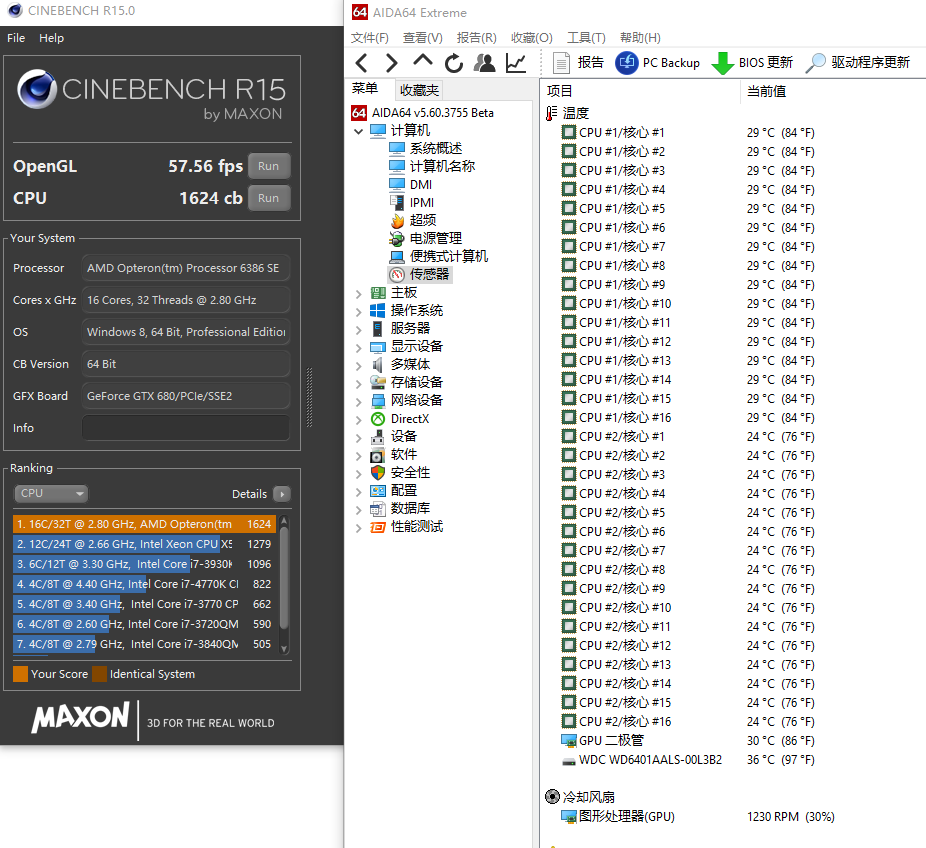Click the Your Score orange swatch
Image resolution: width=926 pixels, height=848 pixels.
point(21,674)
